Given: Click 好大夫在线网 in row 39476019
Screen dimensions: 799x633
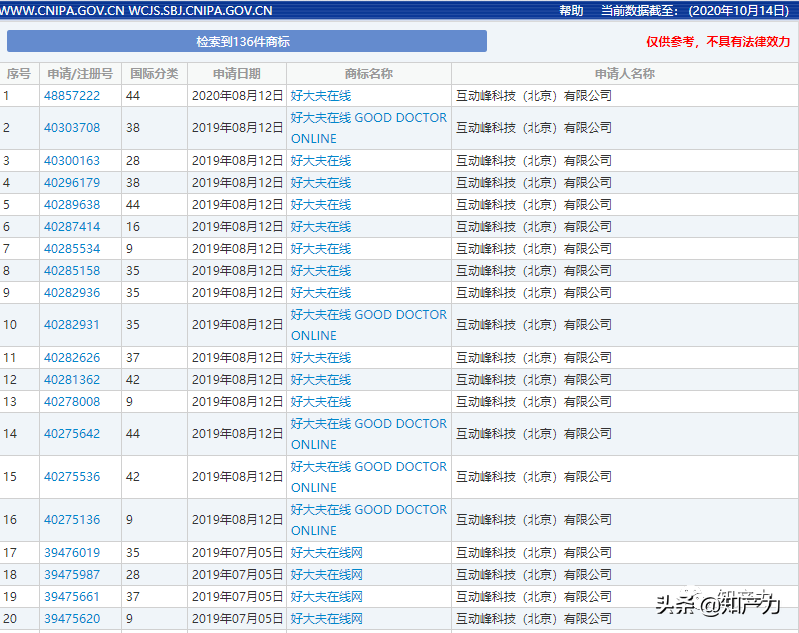Looking at the screenshot, I should point(327,553).
